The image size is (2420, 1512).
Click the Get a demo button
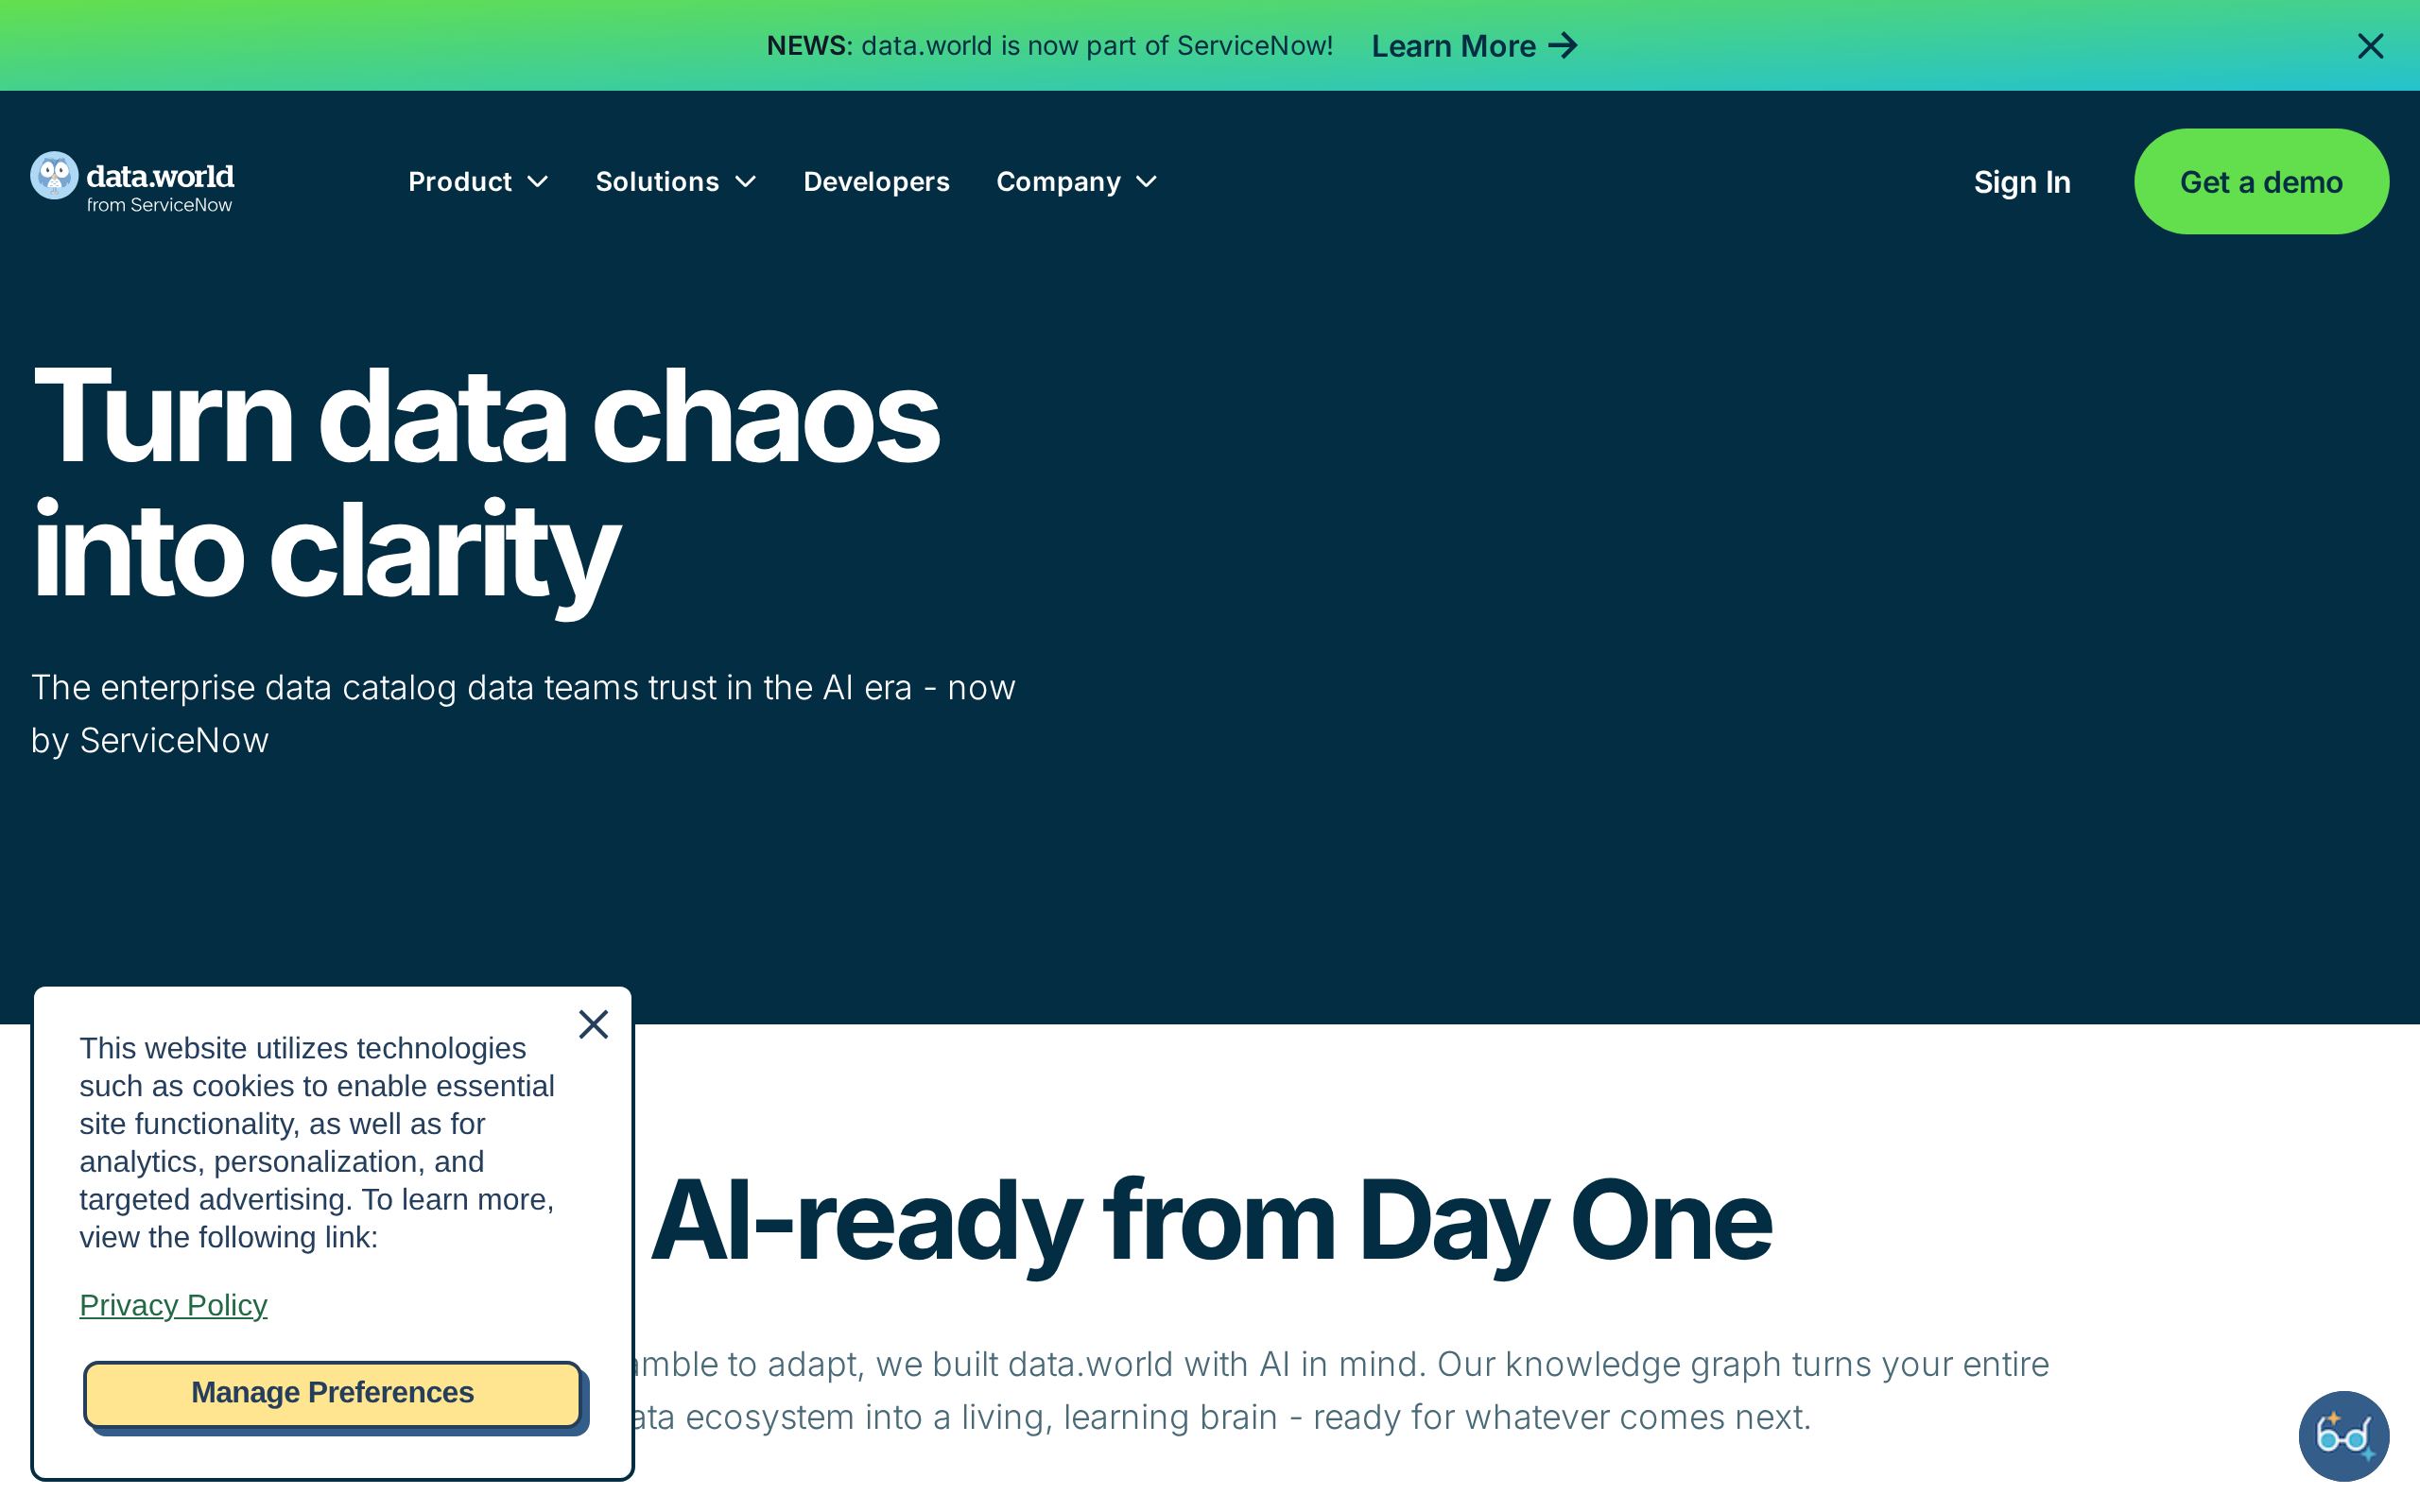coord(2261,182)
